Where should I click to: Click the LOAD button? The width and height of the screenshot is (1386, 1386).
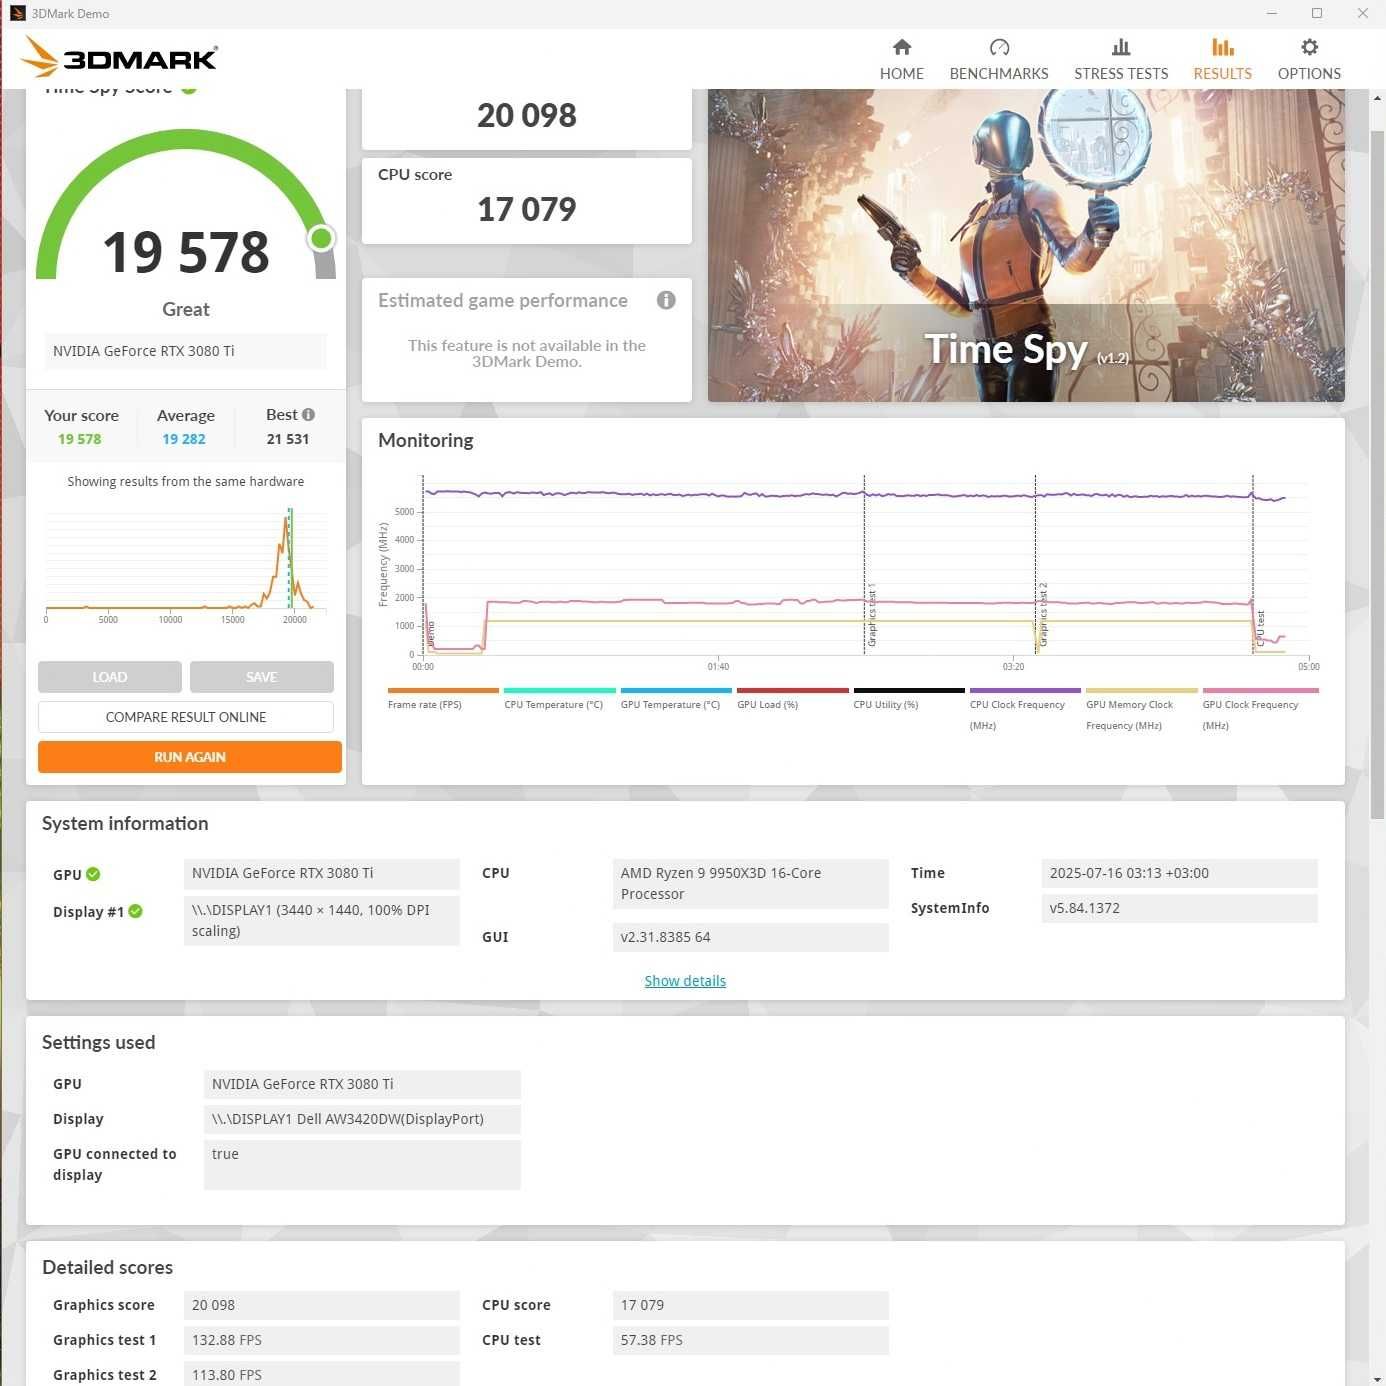click(x=110, y=677)
